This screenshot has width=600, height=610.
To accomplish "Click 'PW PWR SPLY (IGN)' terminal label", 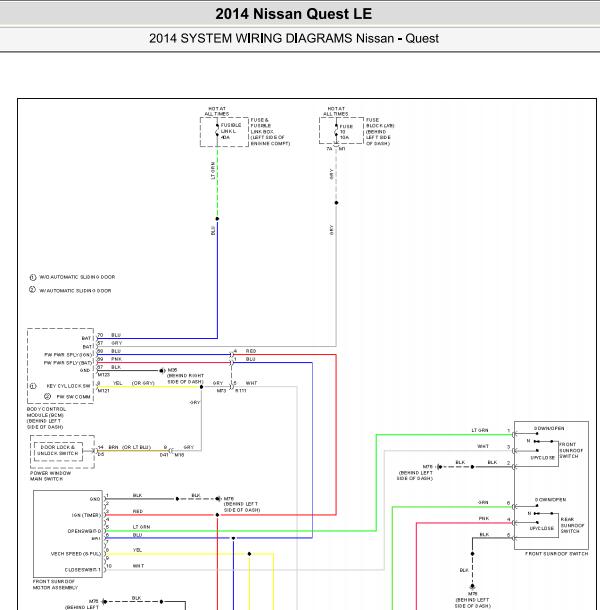I will click(x=68, y=355).
